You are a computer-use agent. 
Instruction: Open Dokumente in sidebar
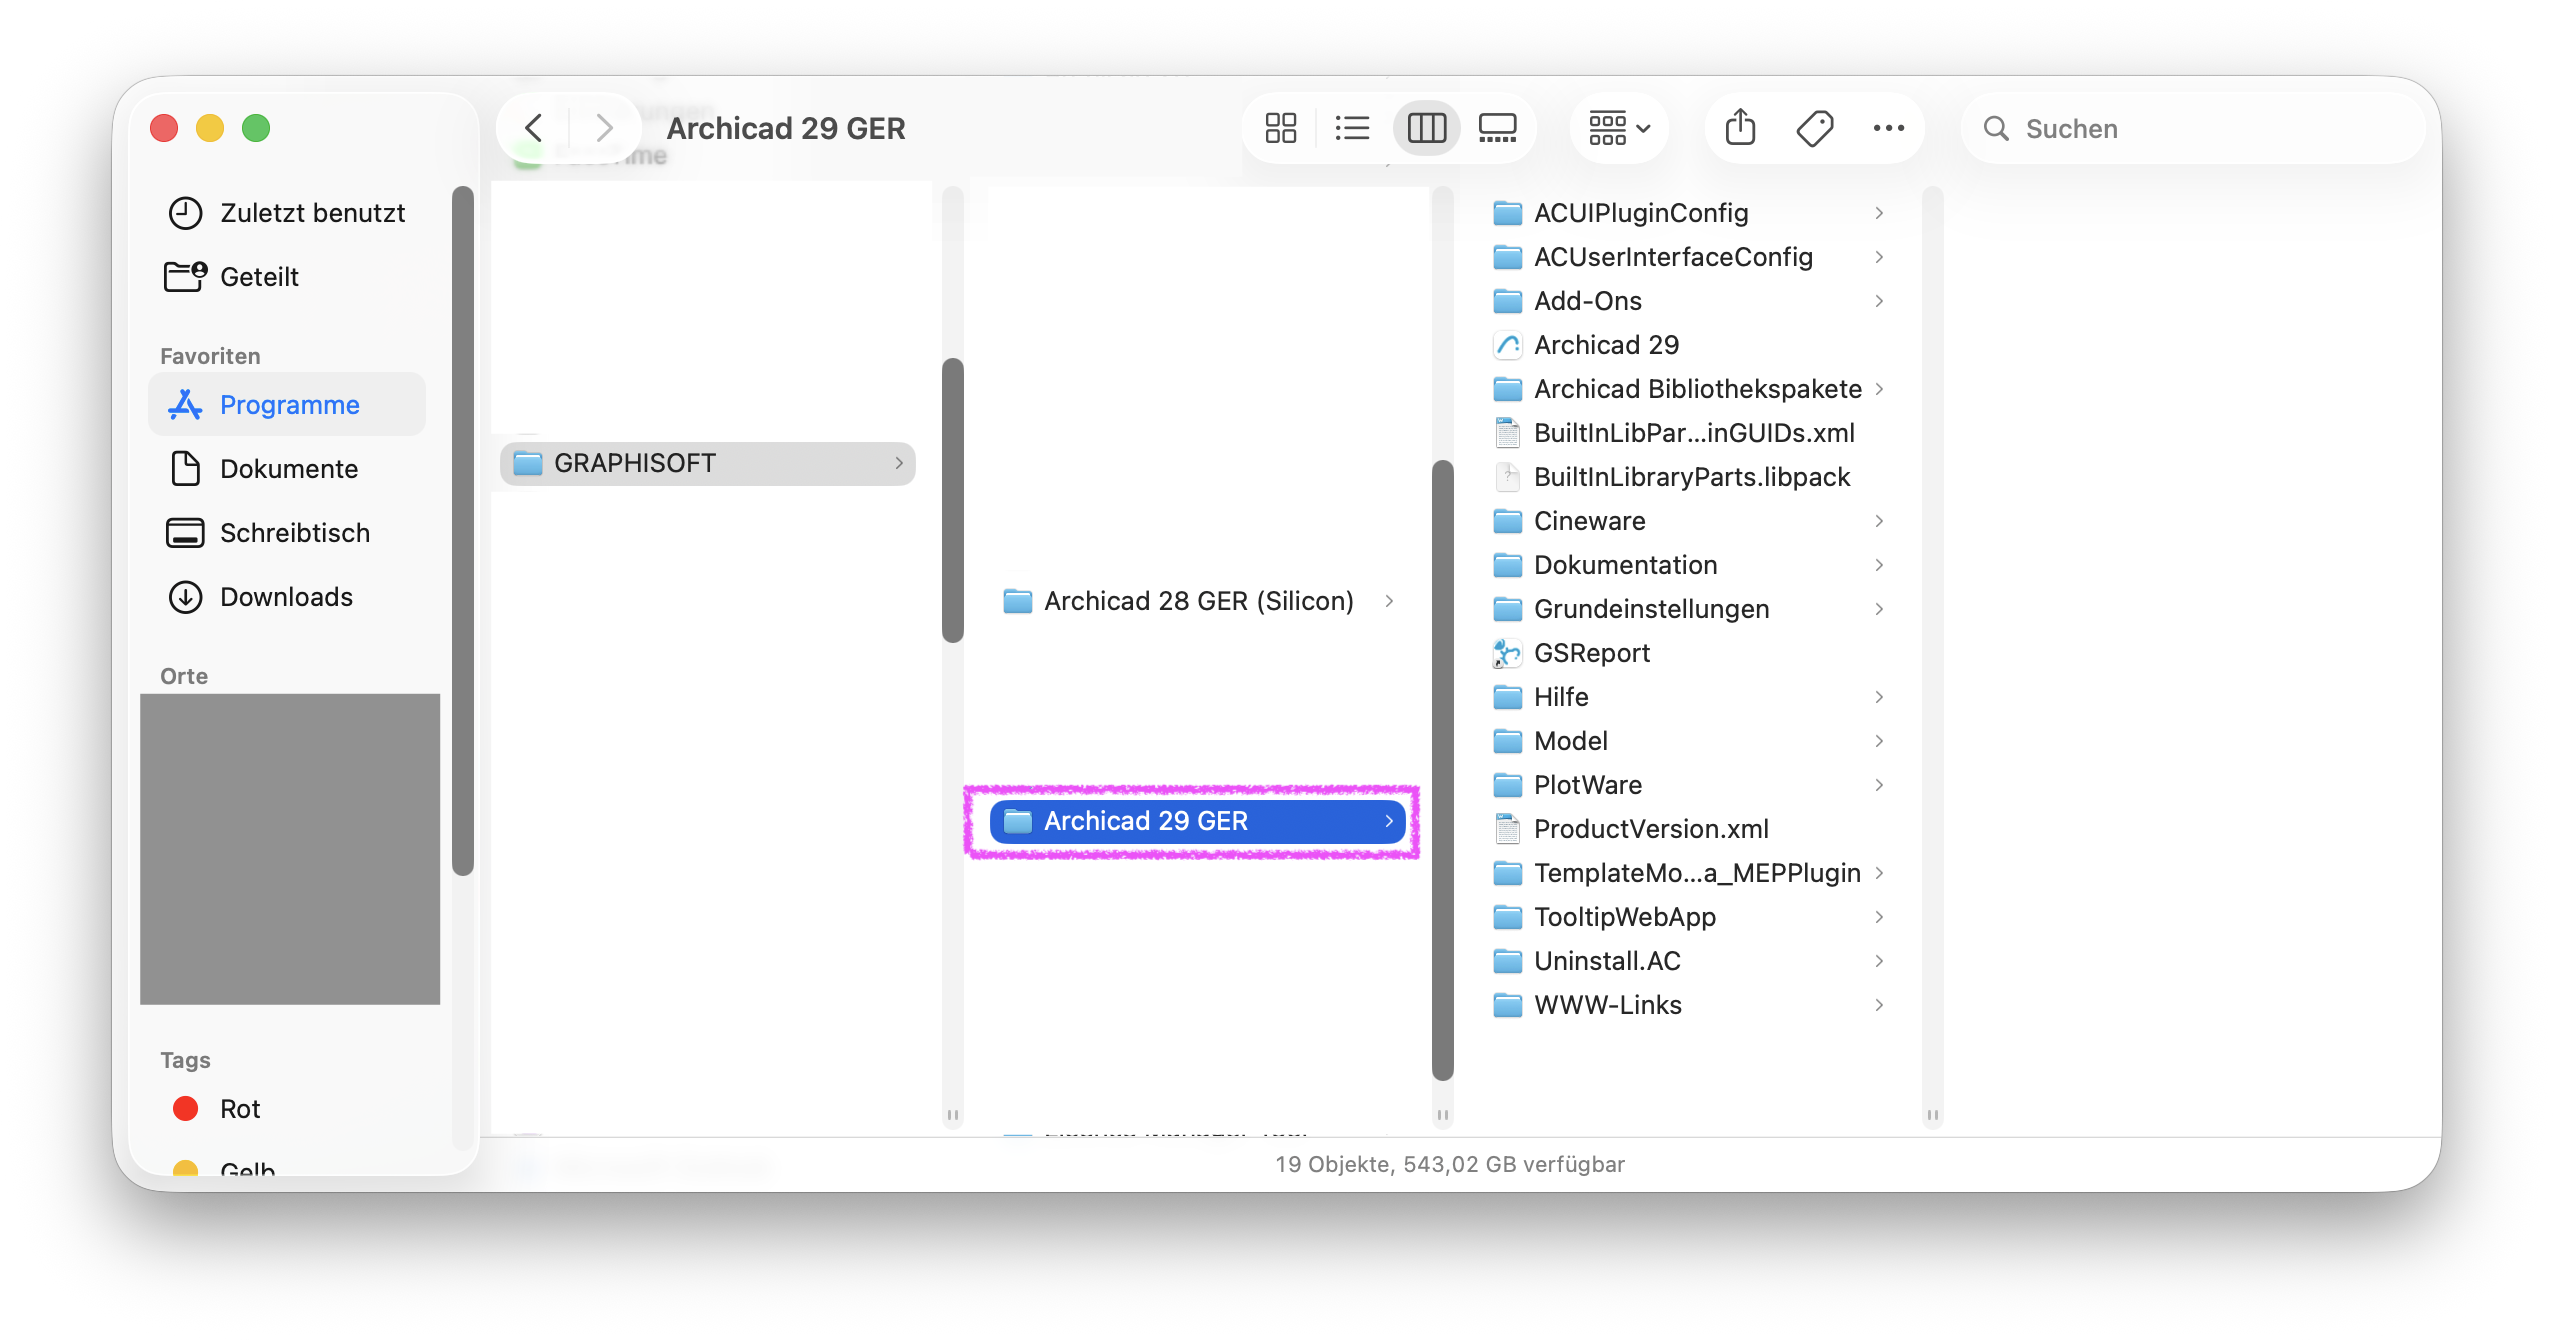tap(286, 469)
